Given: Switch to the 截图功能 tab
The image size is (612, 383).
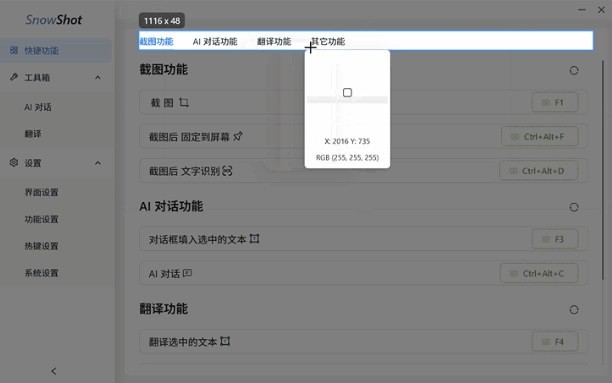Looking at the screenshot, I should (156, 41).
